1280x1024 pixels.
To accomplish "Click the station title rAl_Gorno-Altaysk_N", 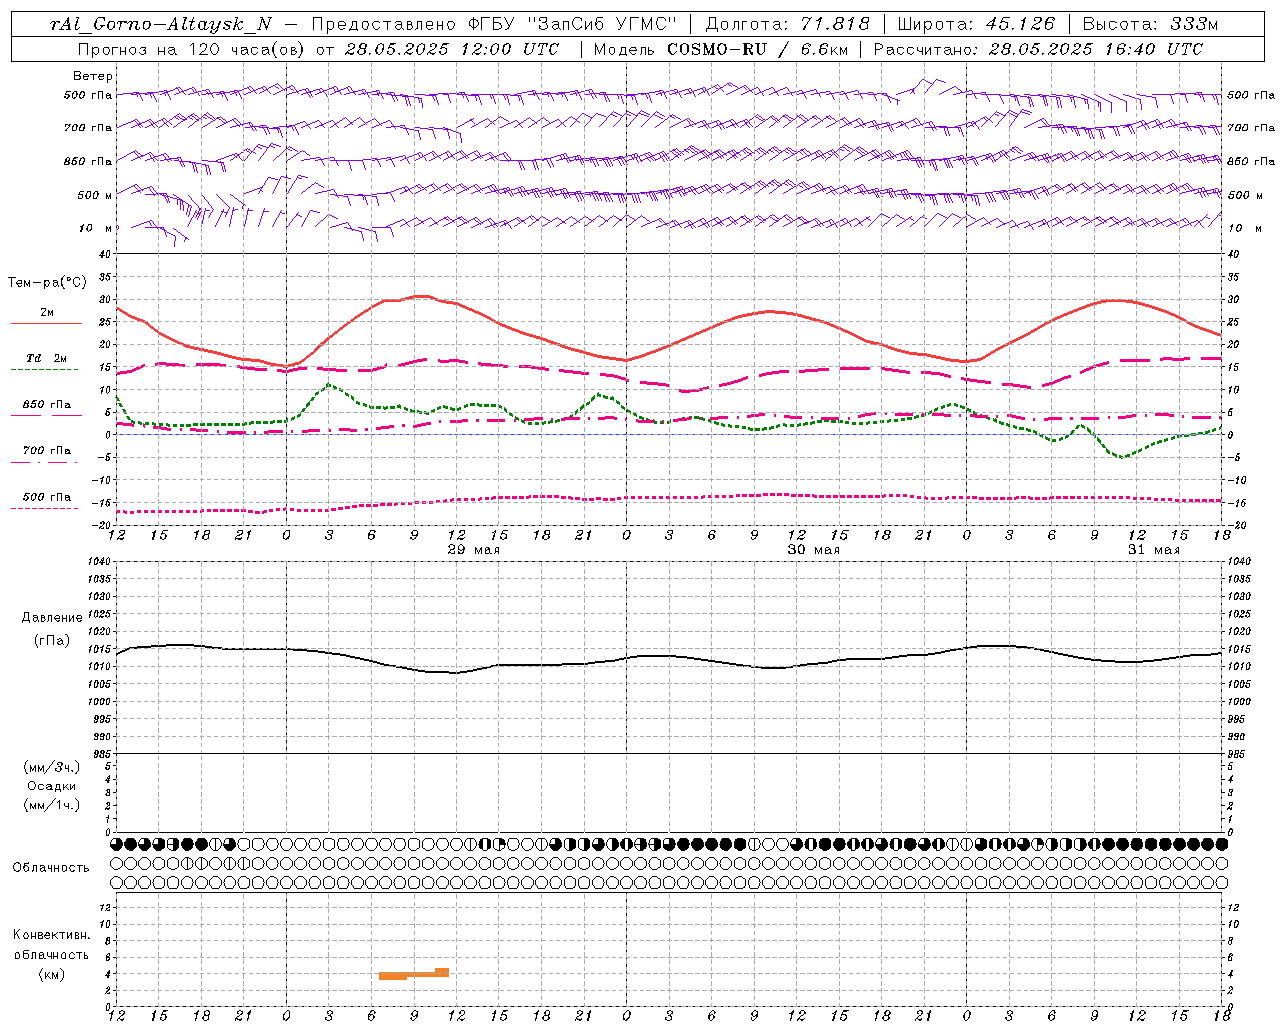I will tap(160, 24).
